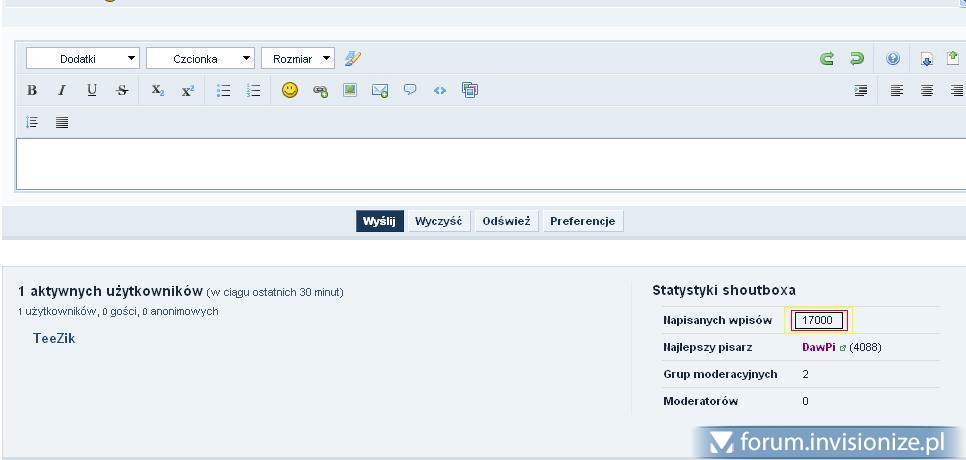Screen dimensions: 966x460
Task: Open the Czcionka font dropdown
Action: (200, 59)
